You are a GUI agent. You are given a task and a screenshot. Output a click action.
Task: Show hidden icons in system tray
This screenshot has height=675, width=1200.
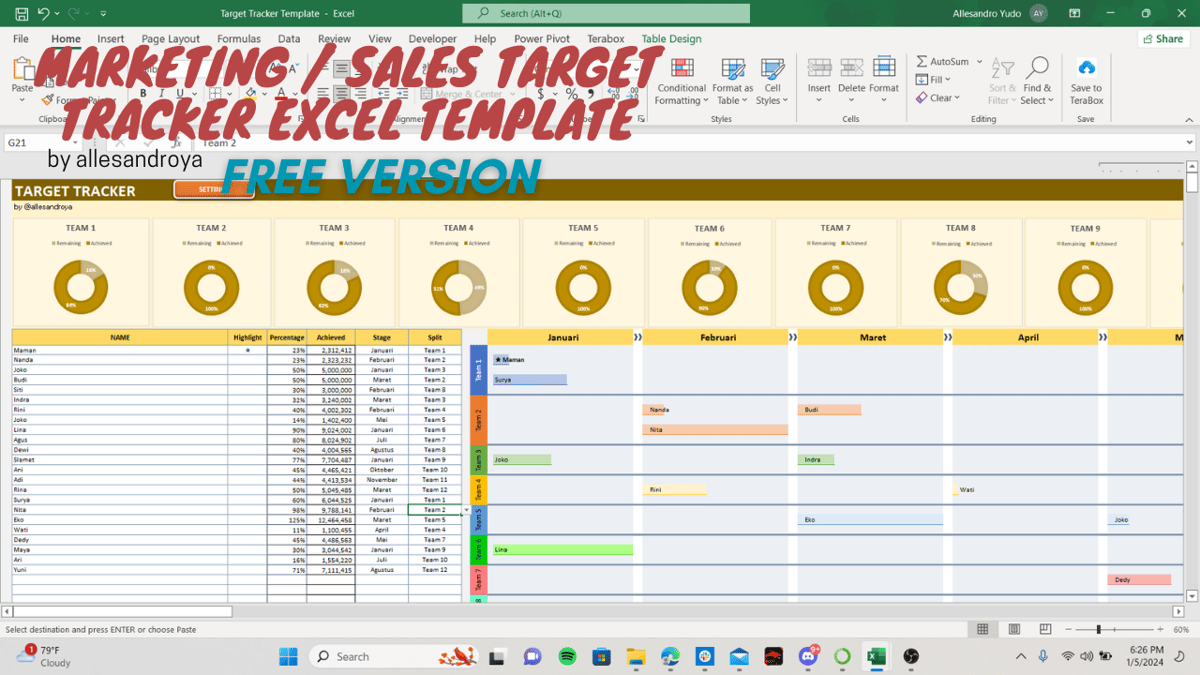1020,656
